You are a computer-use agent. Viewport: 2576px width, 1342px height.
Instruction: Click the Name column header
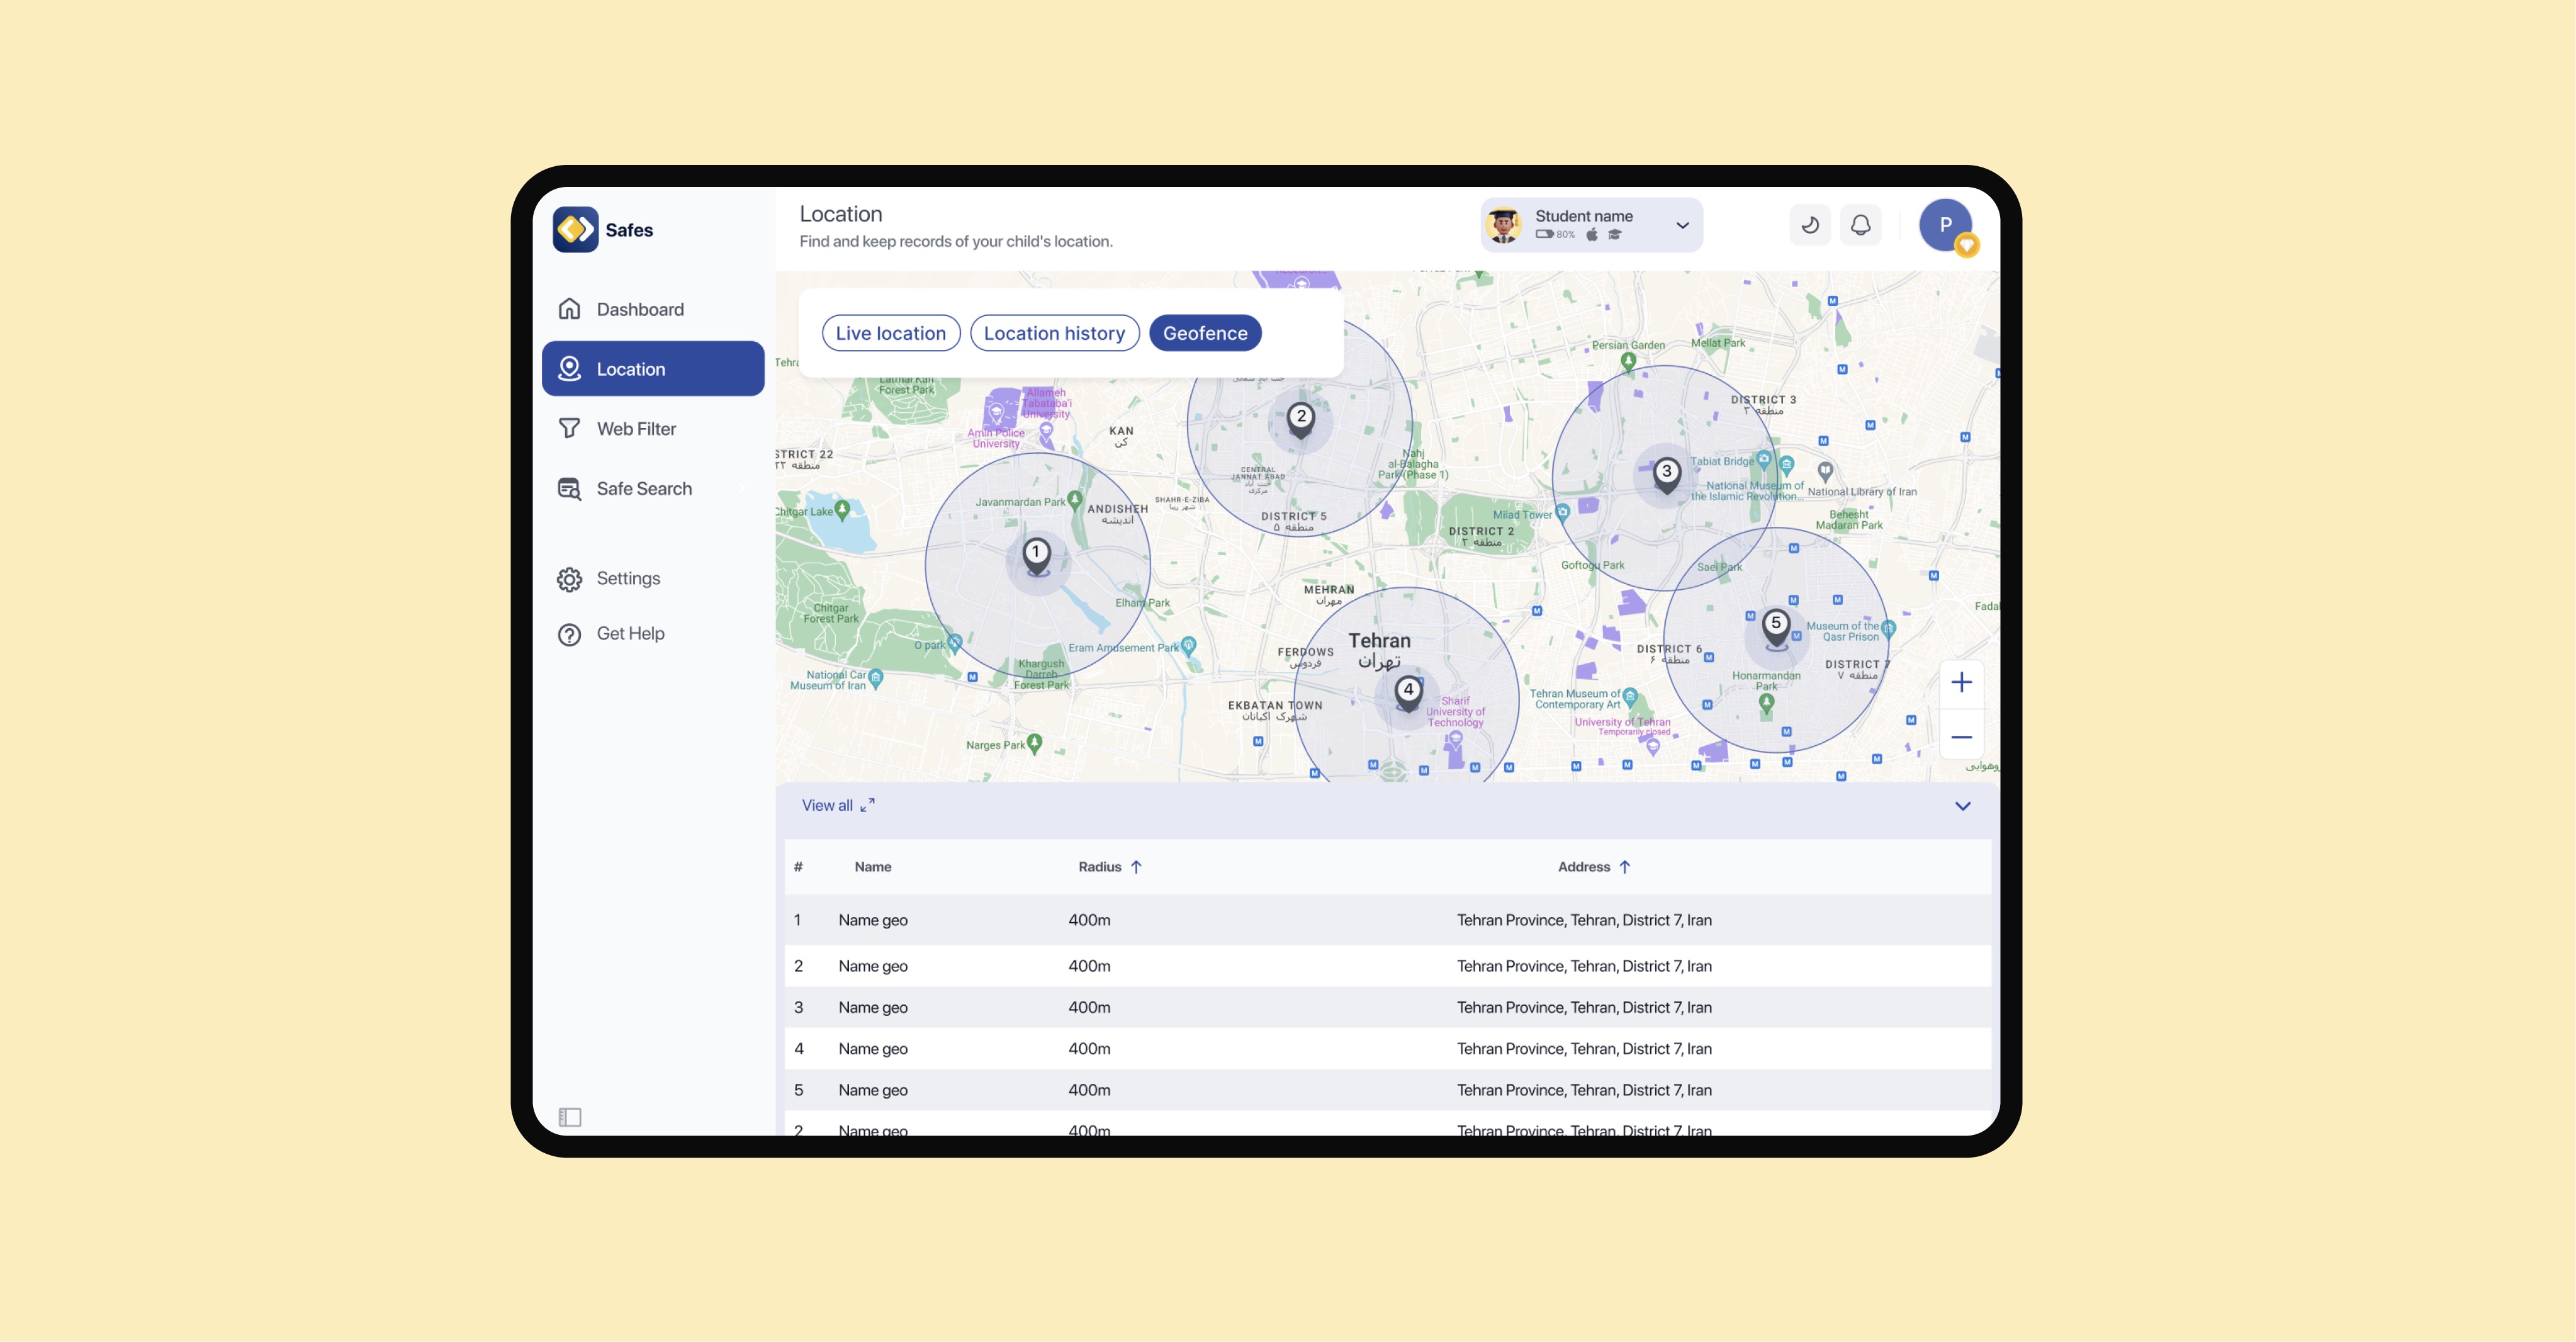pos(873,867)
